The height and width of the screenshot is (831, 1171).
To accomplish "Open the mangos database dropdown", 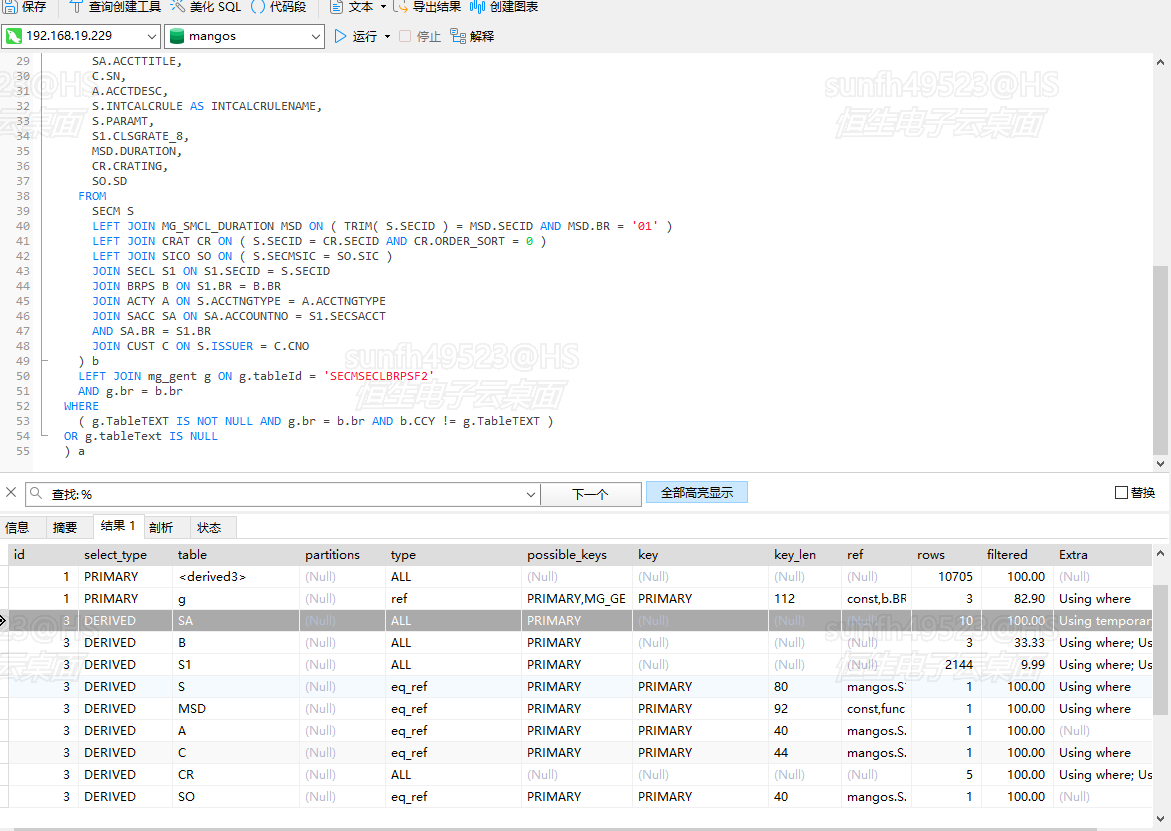I will (x=315, y=36).
